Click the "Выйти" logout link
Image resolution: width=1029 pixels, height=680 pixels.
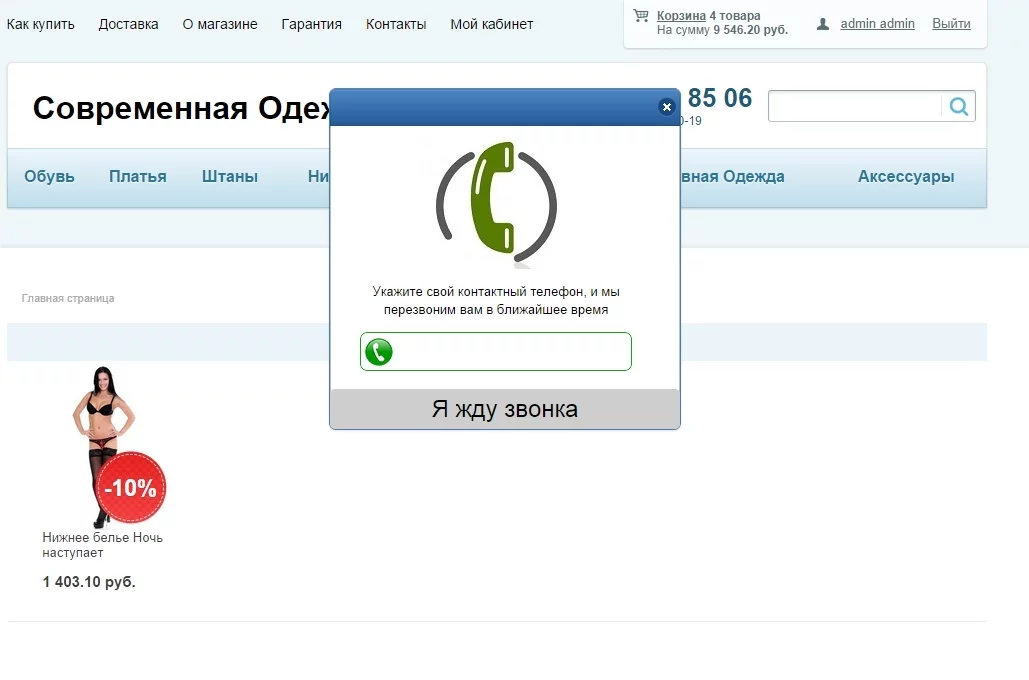(x=951, y=24)
